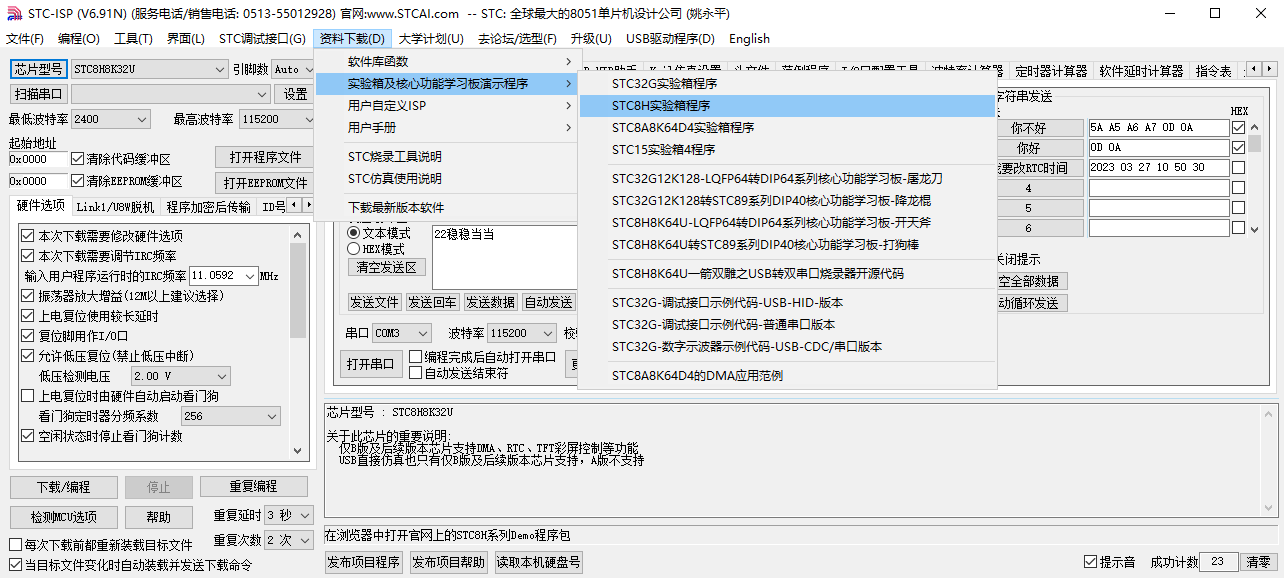The width and height of the screenshot is (1284, 578).
Task: Click the field containing 2023 03 27 10 50 30
Action: coord(1159,168)
